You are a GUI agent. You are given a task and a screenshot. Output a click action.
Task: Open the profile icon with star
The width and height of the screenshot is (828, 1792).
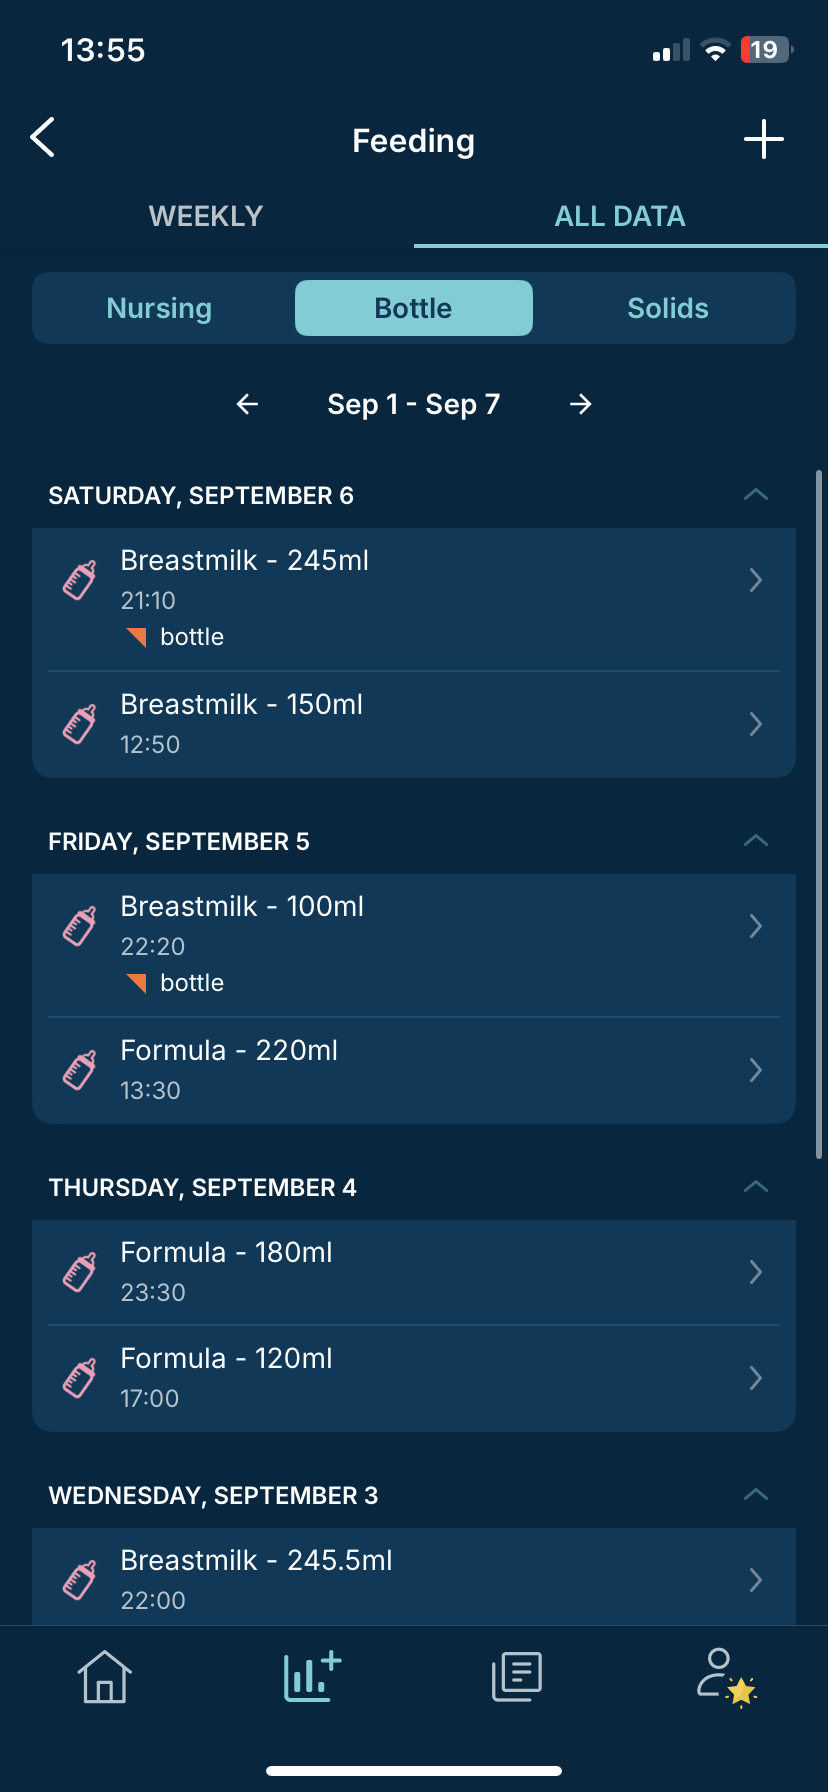click(x=726, y=1676)
